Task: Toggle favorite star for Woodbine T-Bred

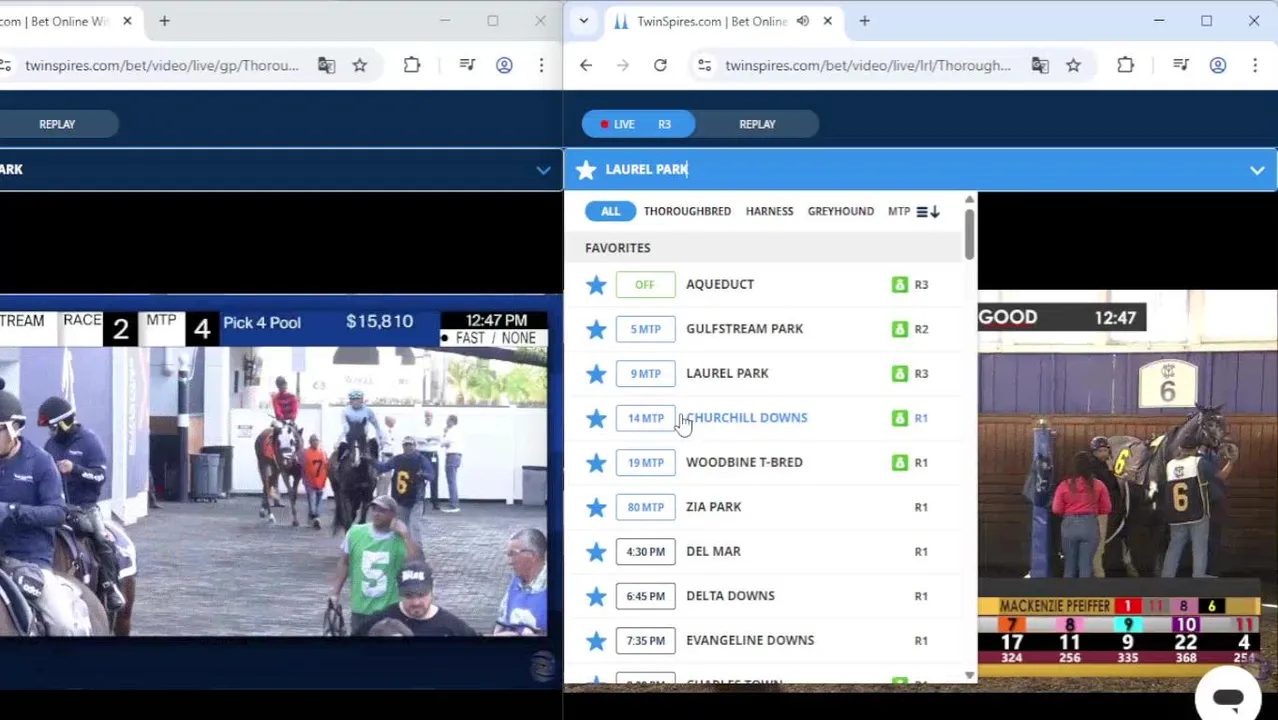Action: pyautogui.click(x=596, y=463)
